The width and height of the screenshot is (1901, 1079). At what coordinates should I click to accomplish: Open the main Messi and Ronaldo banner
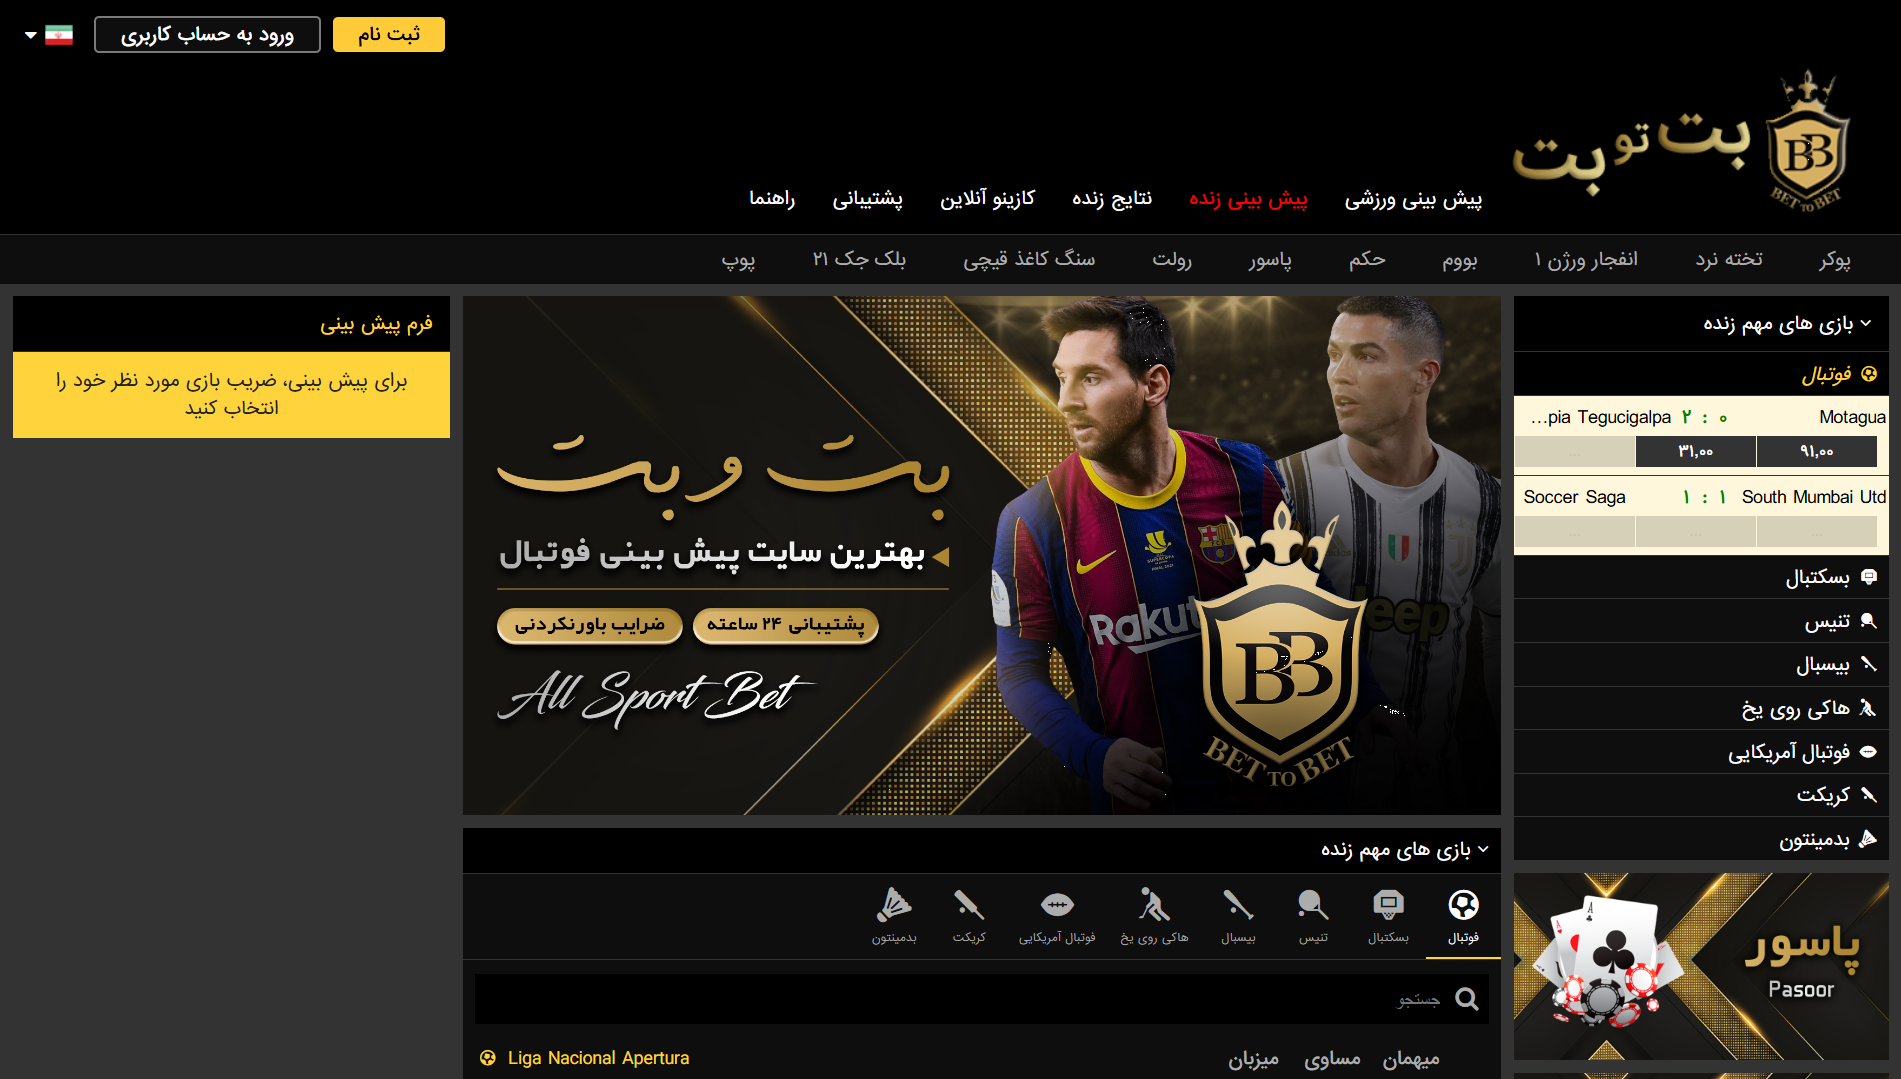[x=981, y=555]
